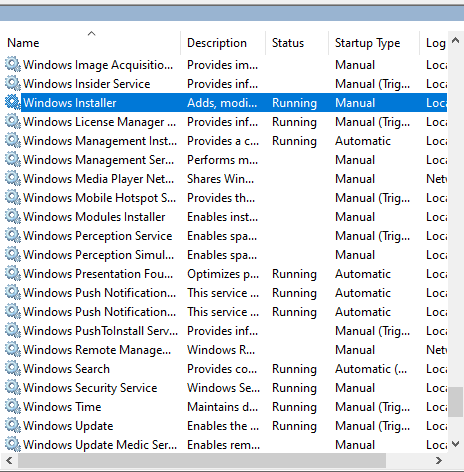Click the horizontal scrollbar thumb

[x=202, y=461]
